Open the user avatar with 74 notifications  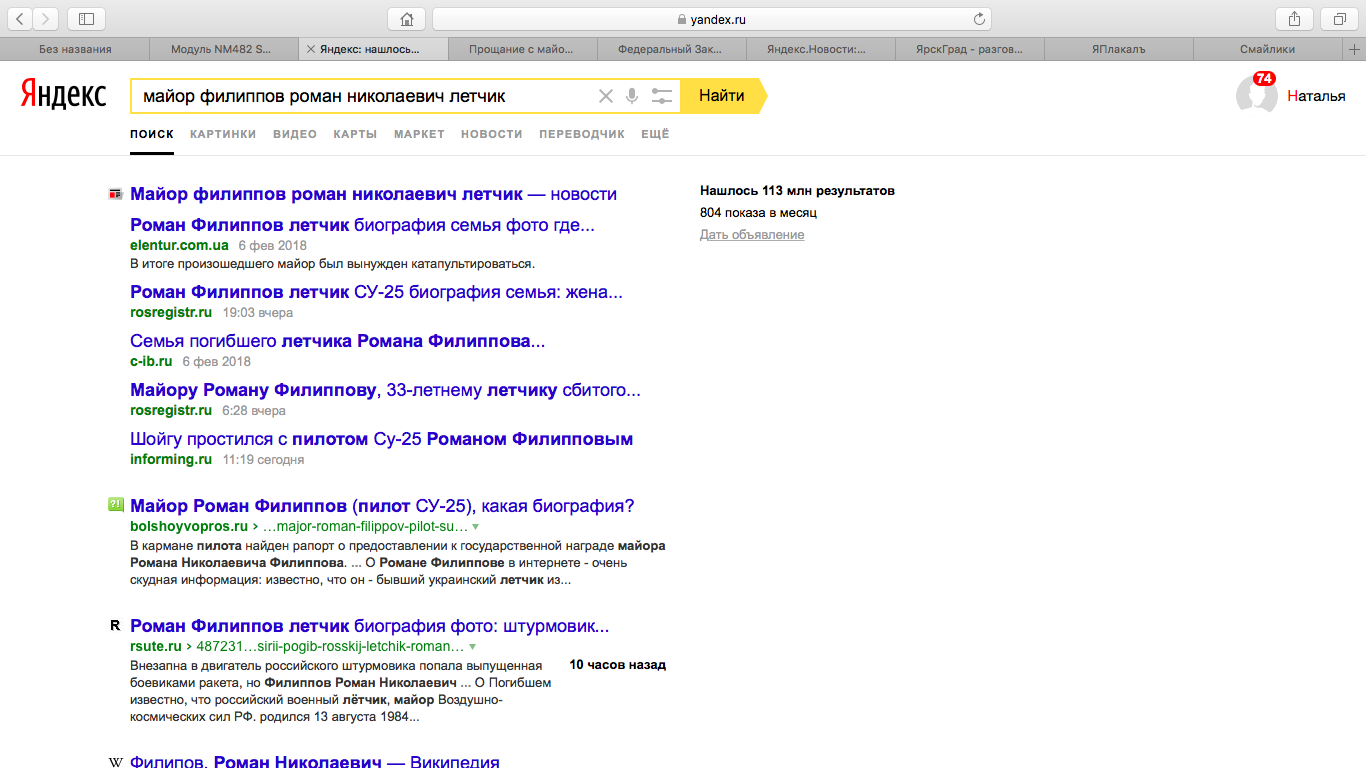tap(1256, 94)
